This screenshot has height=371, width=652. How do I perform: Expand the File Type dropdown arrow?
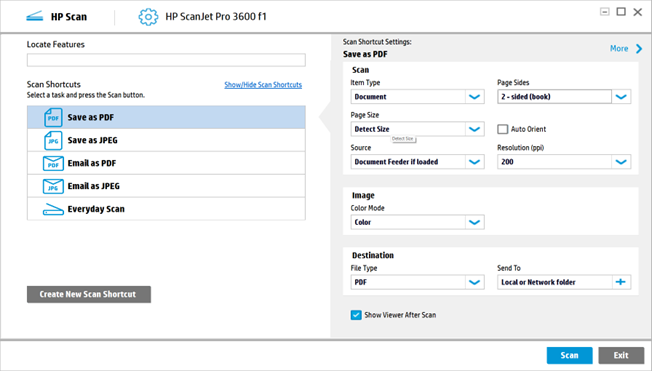tap(474, 282)
